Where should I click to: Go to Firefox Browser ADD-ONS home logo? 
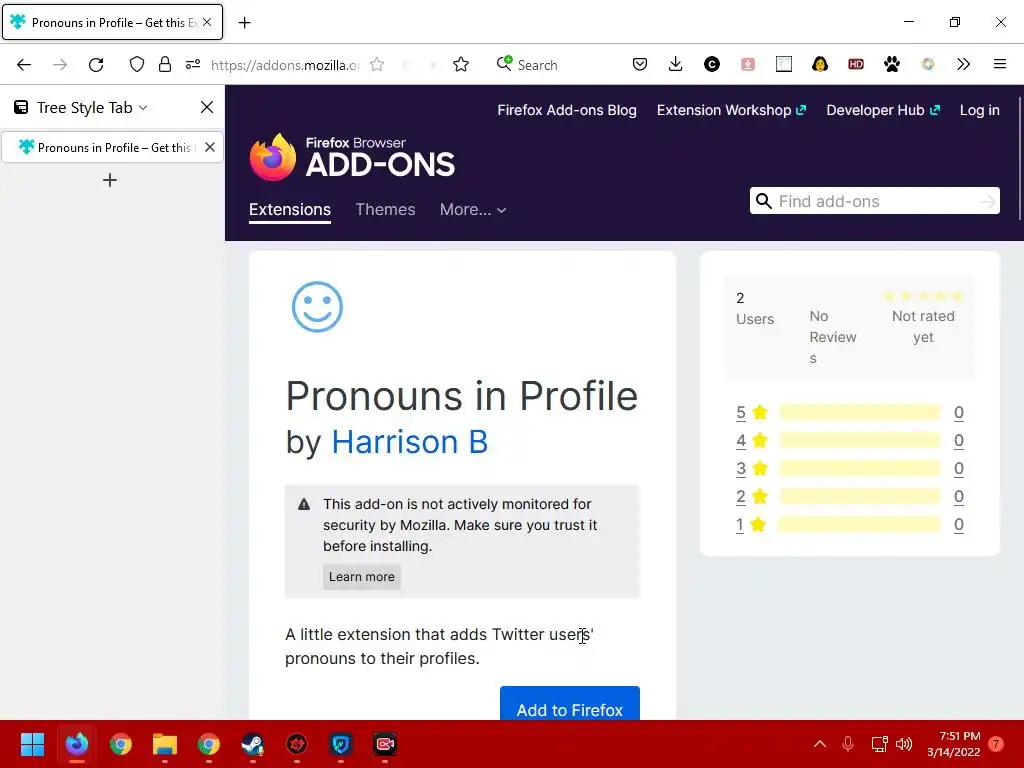tap(352, 157)
